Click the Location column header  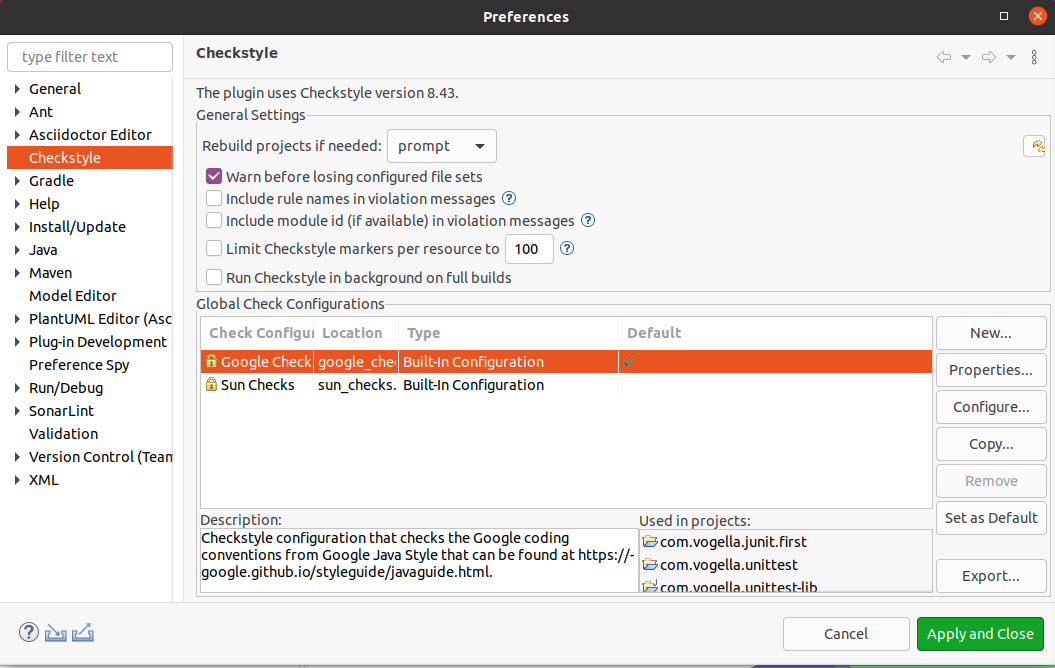tap(356, 333)
